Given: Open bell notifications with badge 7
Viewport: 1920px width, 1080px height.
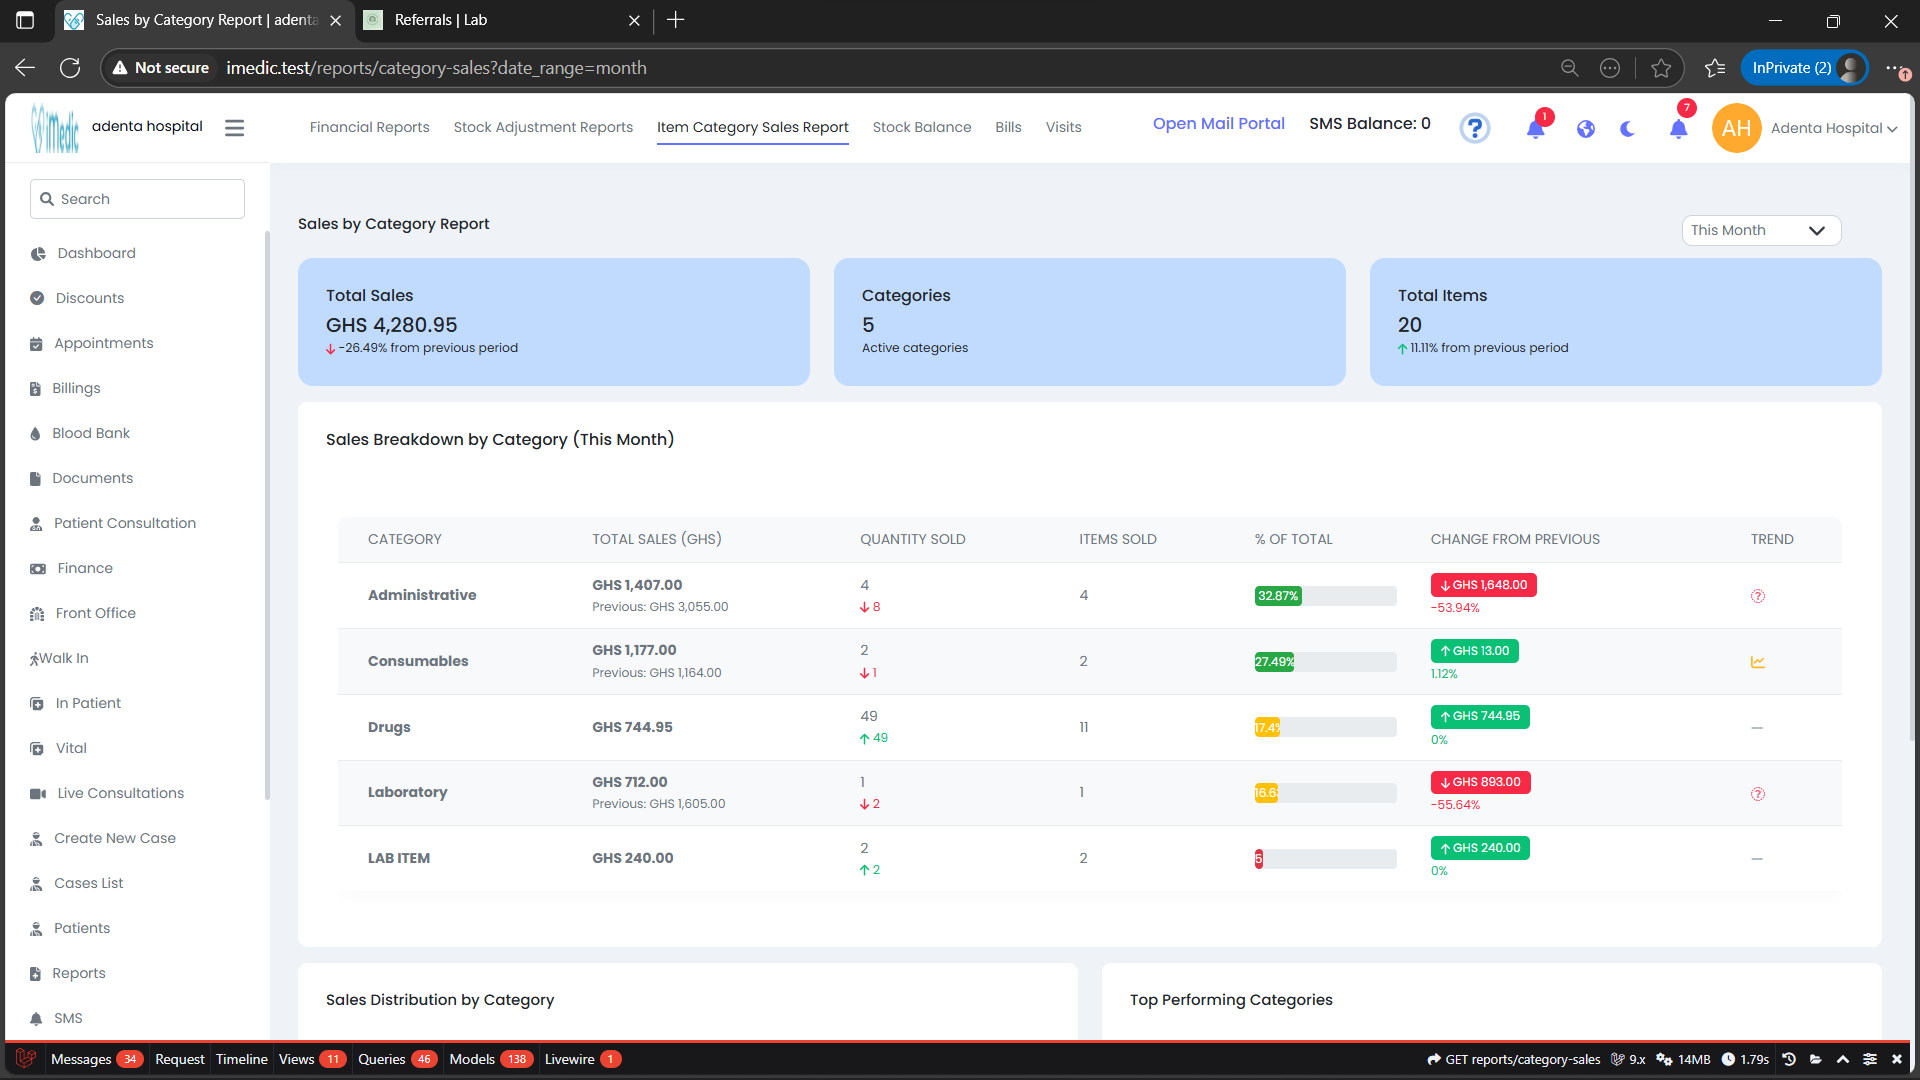Looking at the screenshot, I should point(1679,129).
